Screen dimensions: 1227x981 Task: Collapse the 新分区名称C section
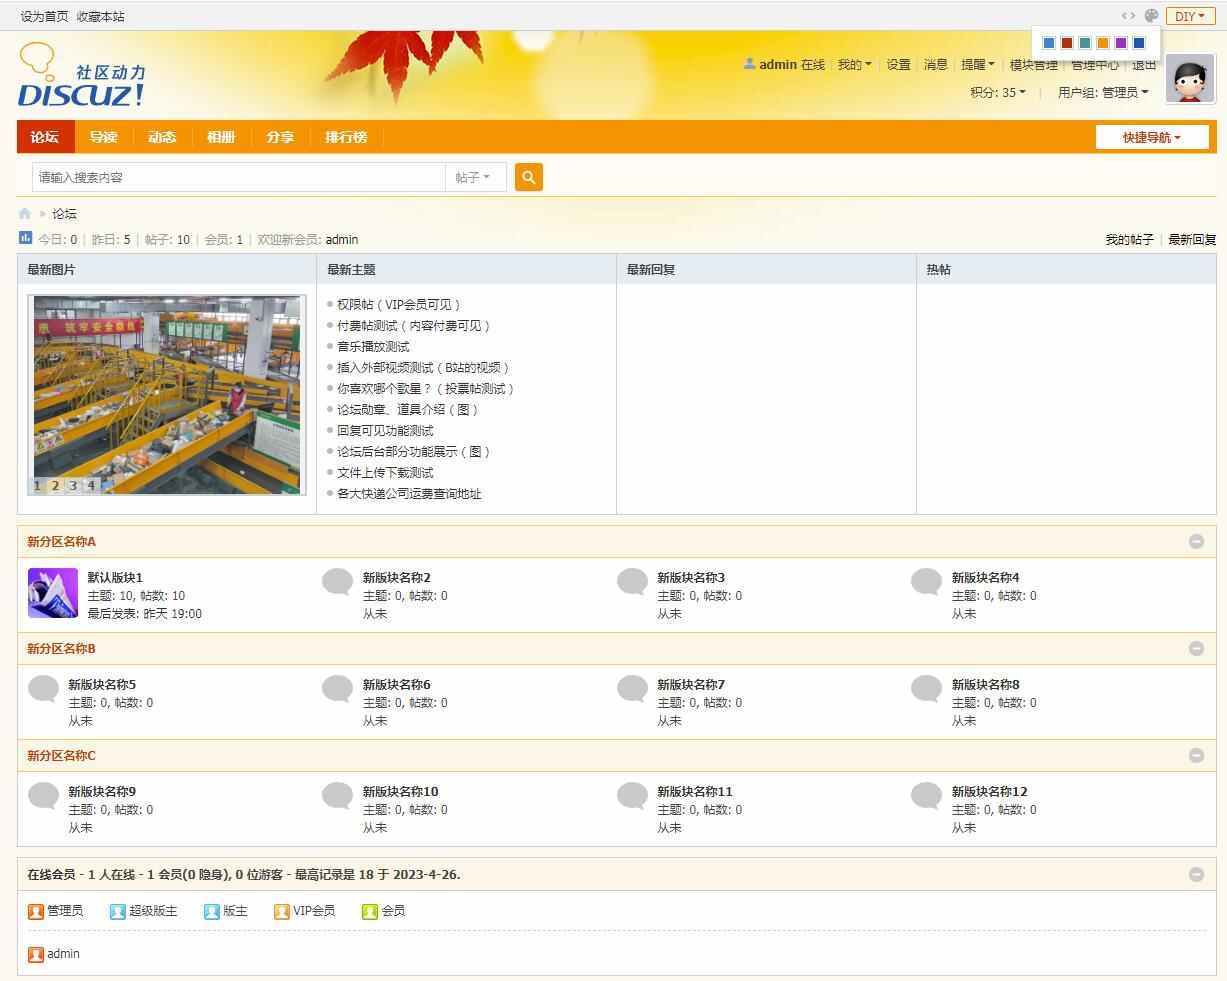point(1196,755)
